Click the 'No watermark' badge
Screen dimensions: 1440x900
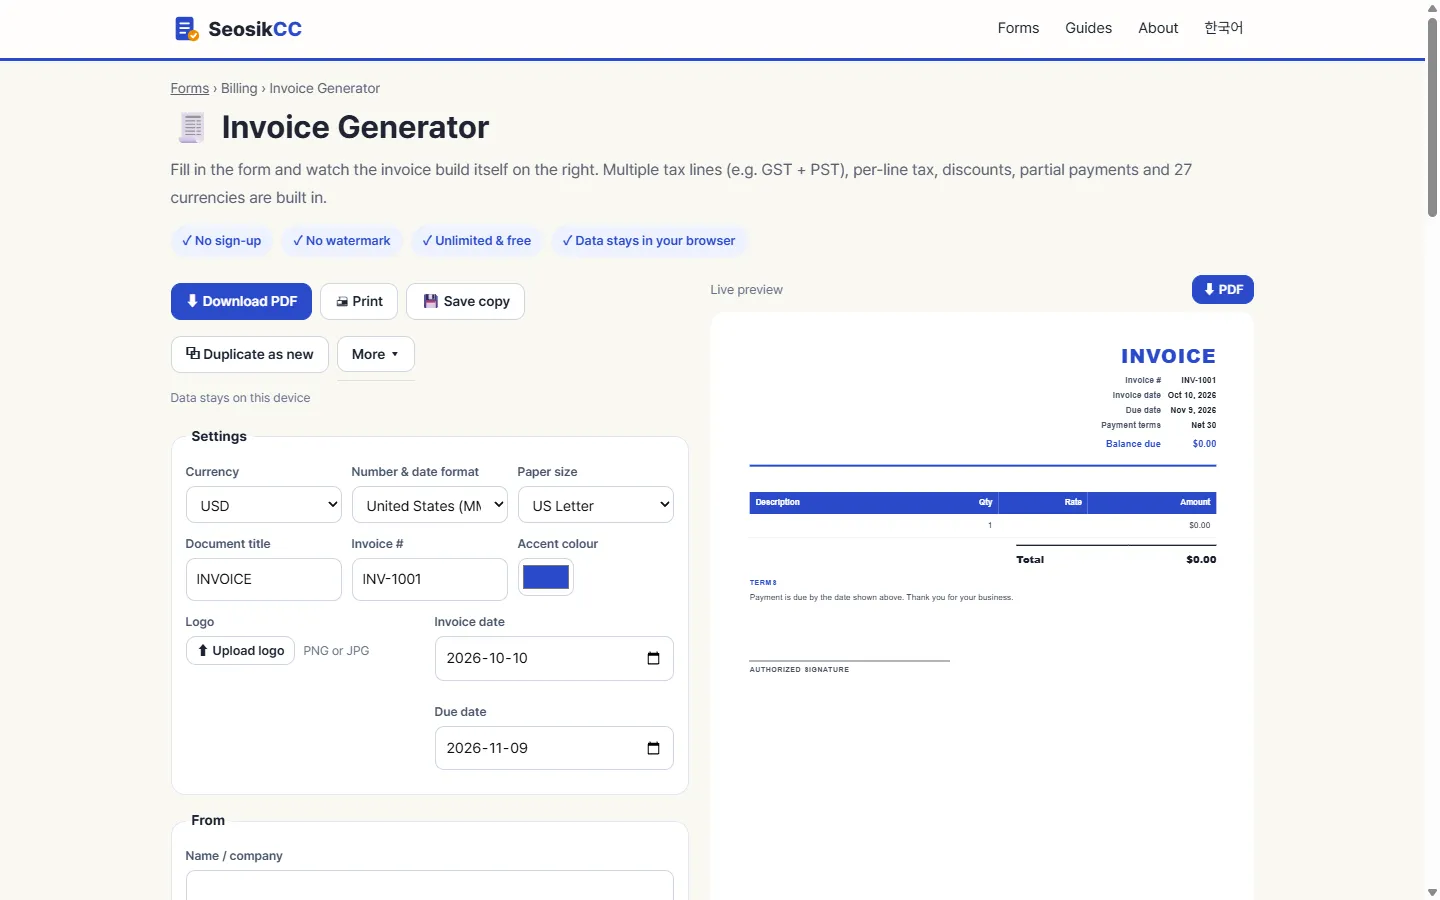(x=341, y=241)
